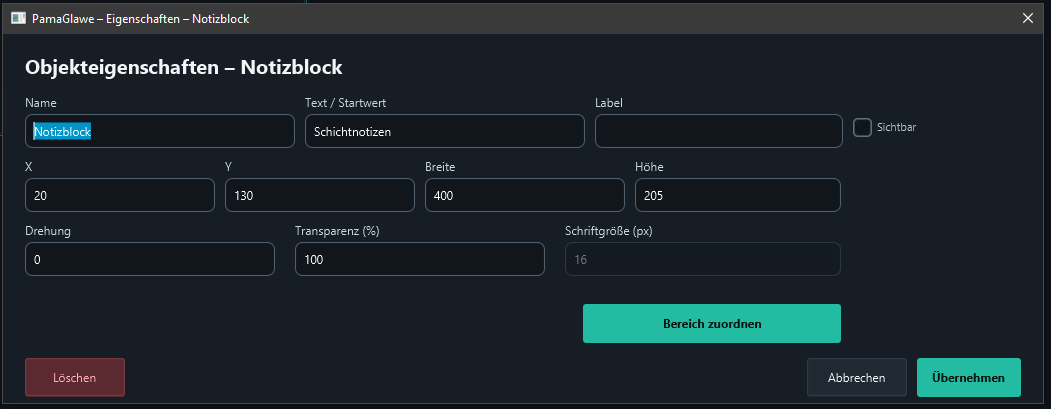Click the red Löschen button
The height and width of the screenshot is (409, 1051).
click(x=75, y=377)
